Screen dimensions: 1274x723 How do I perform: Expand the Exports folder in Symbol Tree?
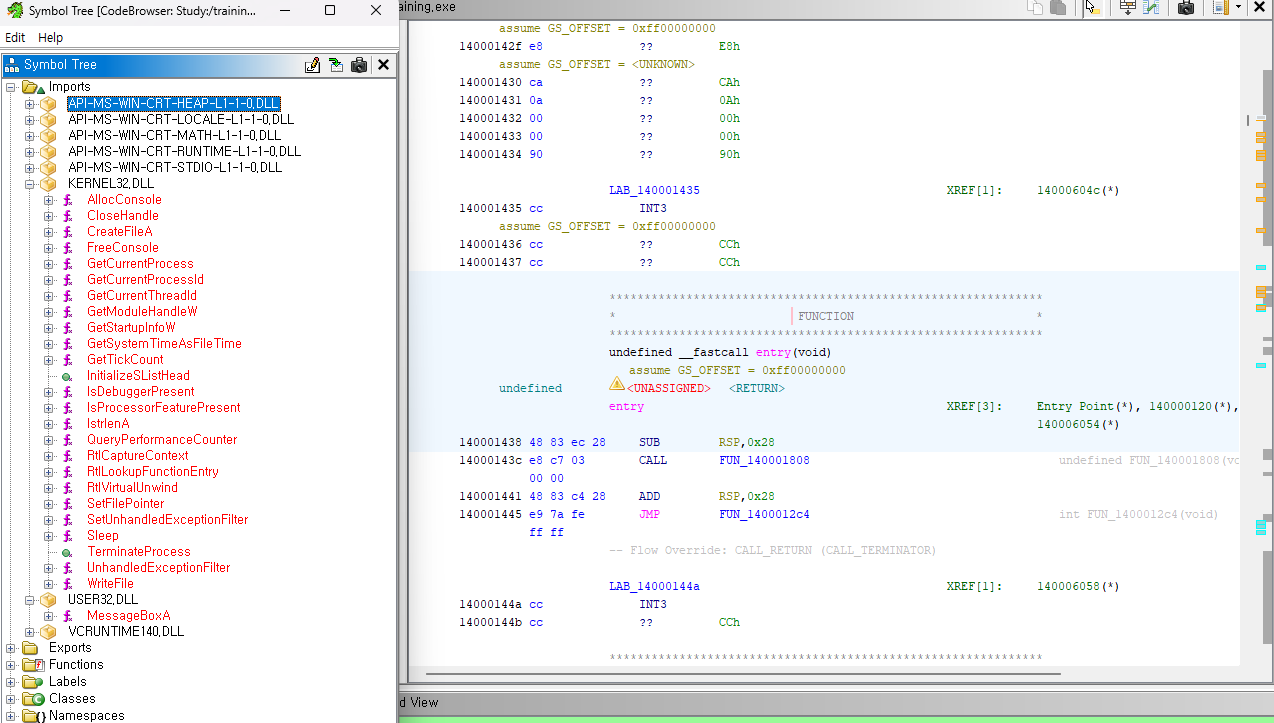(8, 648)
